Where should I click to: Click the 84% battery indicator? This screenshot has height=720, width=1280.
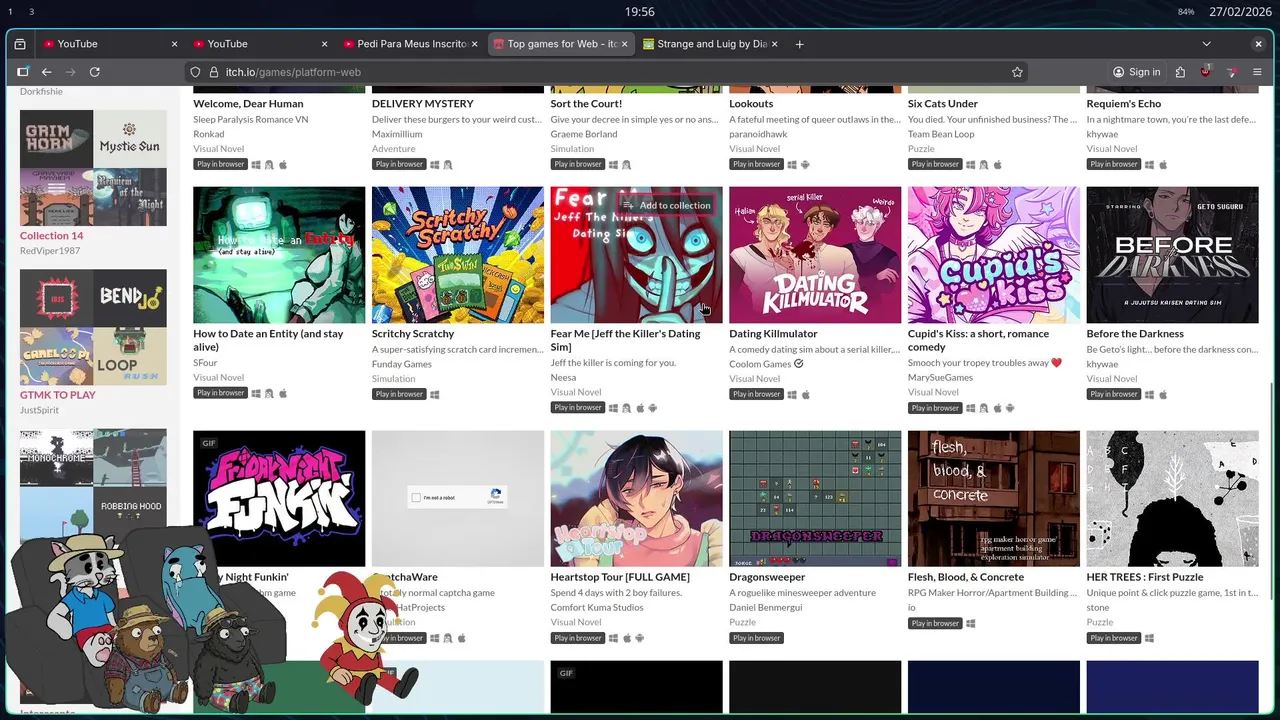pyautogui.click(x=1186, y=12)
